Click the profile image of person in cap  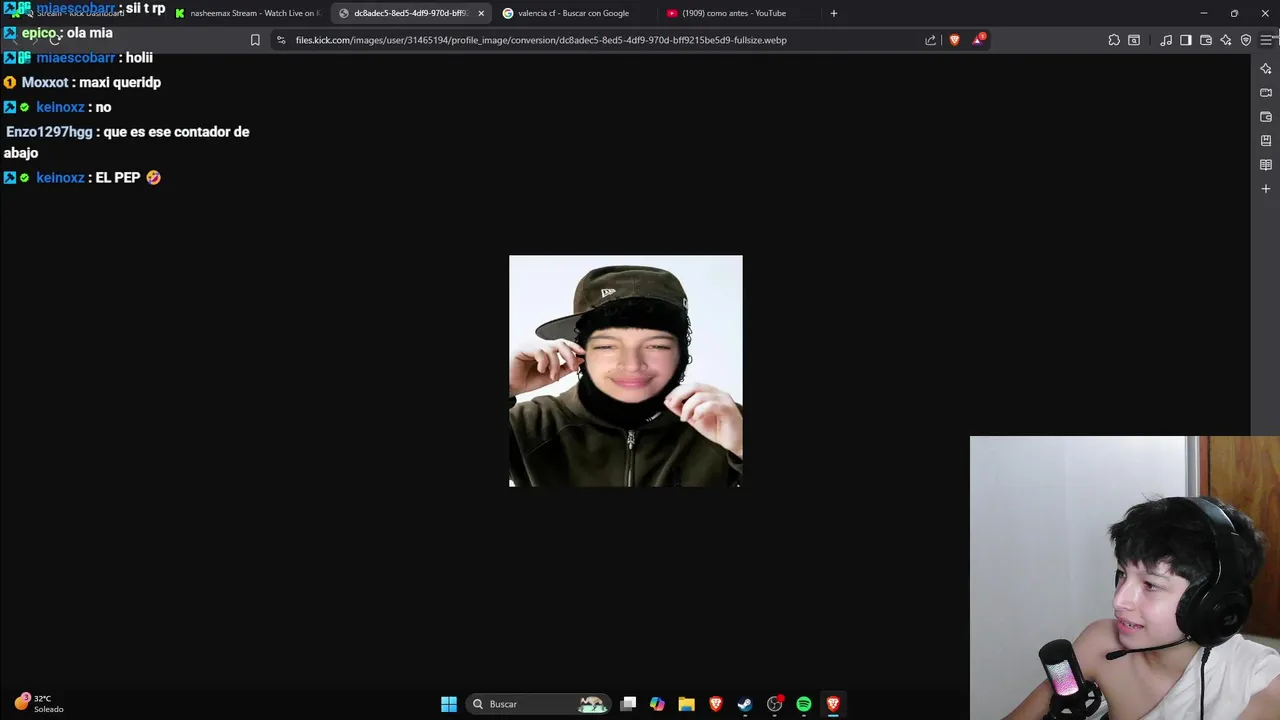click(626, 371)
